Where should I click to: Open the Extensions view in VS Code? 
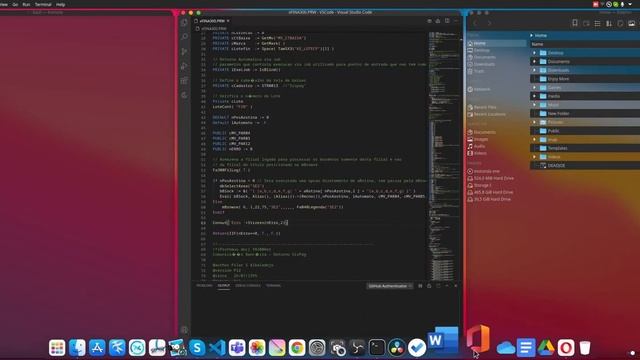(x=184, y=81)
